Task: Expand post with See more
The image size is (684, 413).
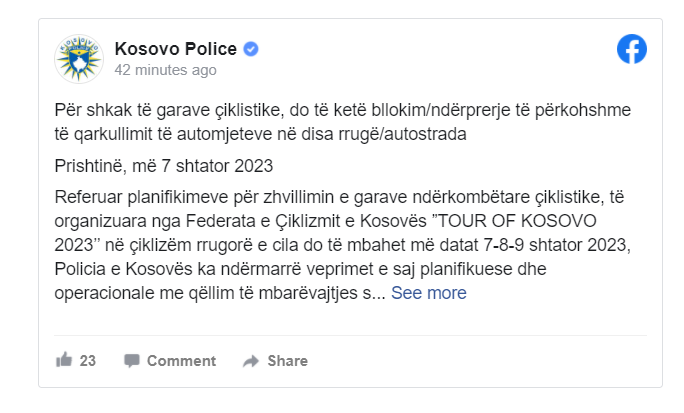Action: [428, 293]
